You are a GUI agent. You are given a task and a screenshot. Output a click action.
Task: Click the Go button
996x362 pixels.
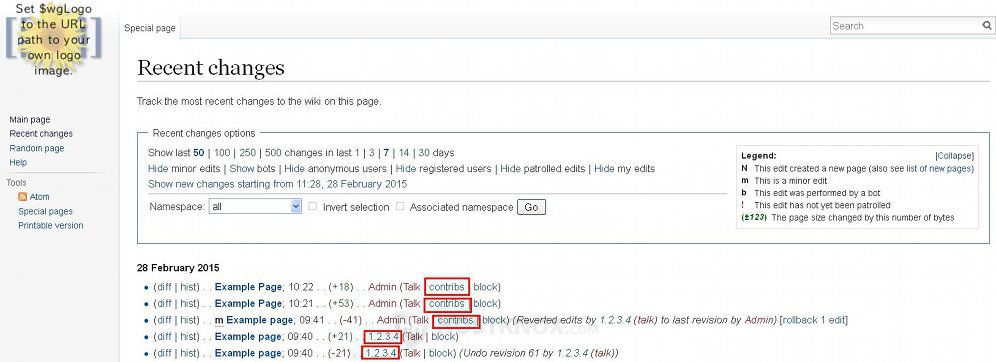point(531,207)
